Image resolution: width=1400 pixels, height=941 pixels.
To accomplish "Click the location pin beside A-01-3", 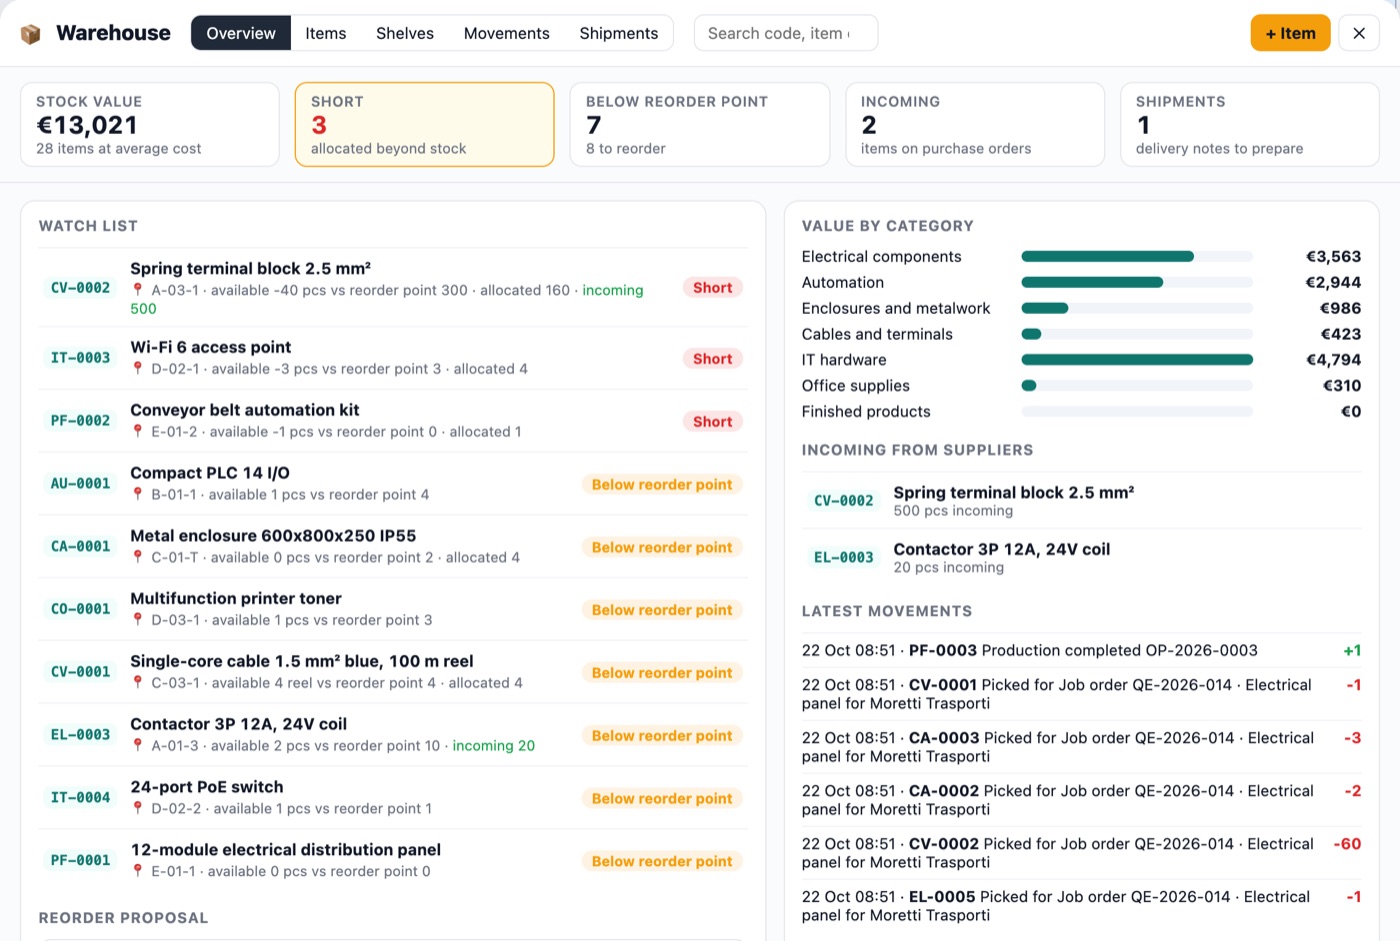I will pos(138,746).
